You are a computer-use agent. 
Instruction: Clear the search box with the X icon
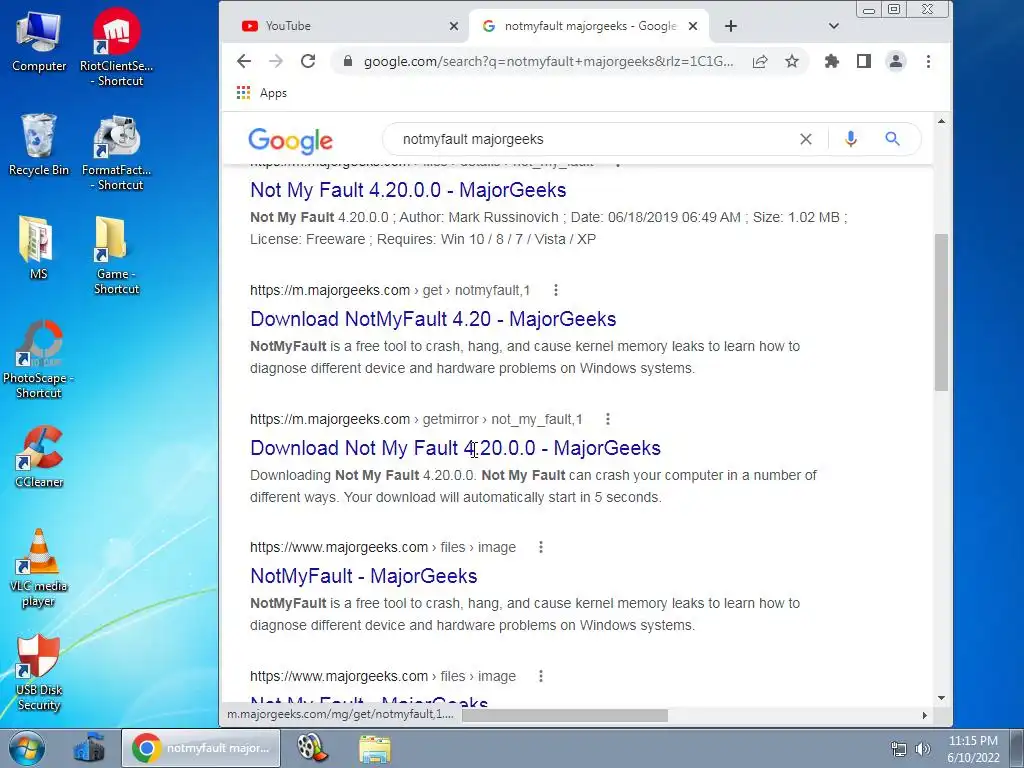click(x=806, y=139)
